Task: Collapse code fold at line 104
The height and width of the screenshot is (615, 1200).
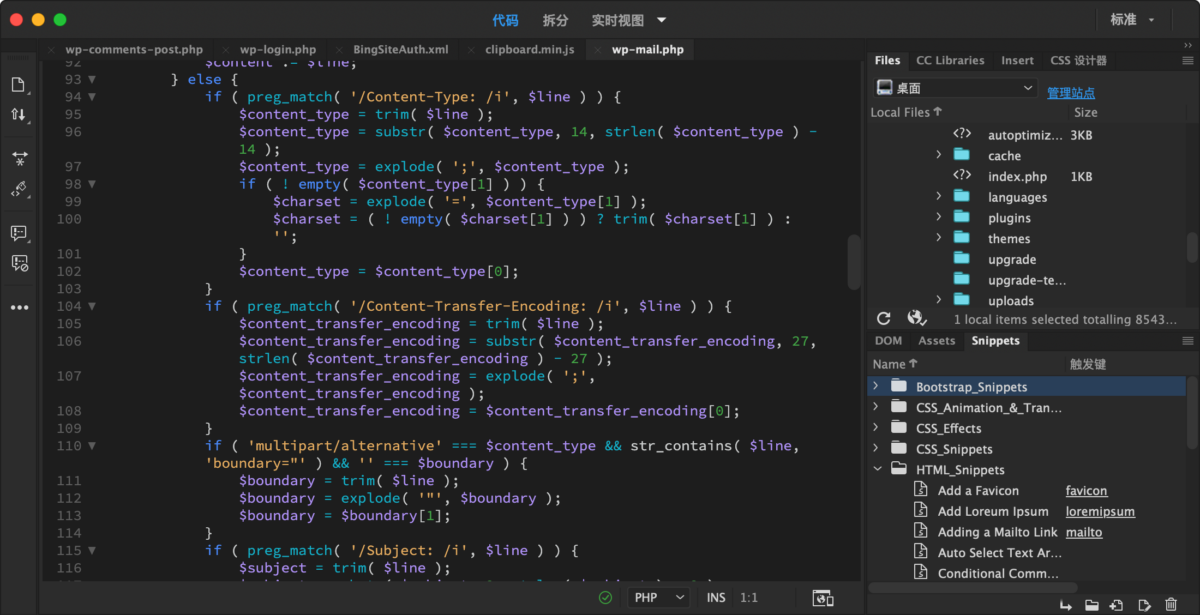Action: [92, 306]
